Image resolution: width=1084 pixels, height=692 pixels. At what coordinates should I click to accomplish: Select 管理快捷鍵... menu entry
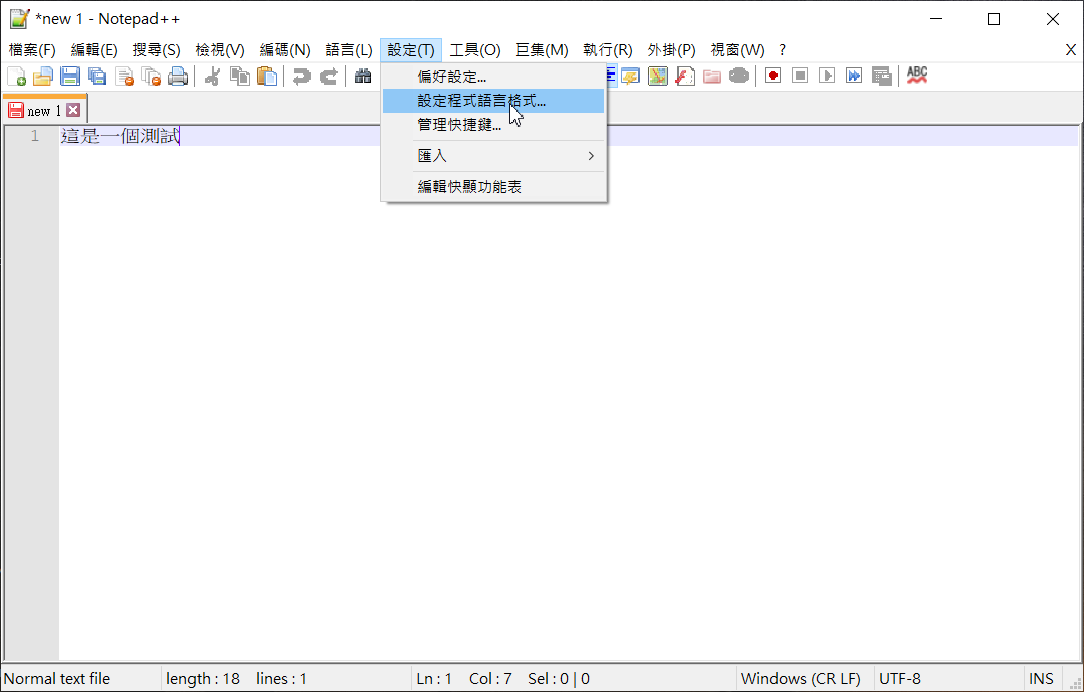coord(494,125)
